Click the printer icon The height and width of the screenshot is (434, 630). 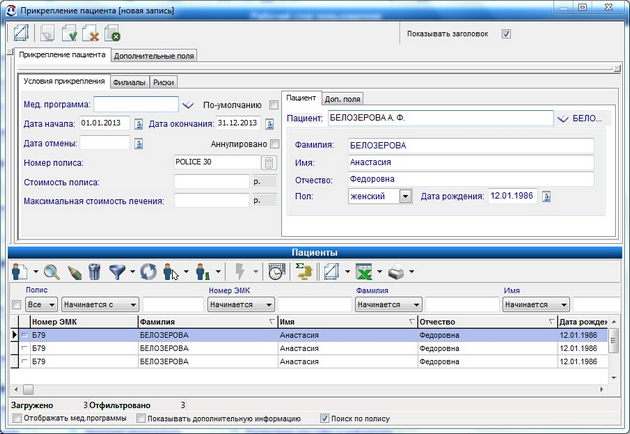(396, 272)
